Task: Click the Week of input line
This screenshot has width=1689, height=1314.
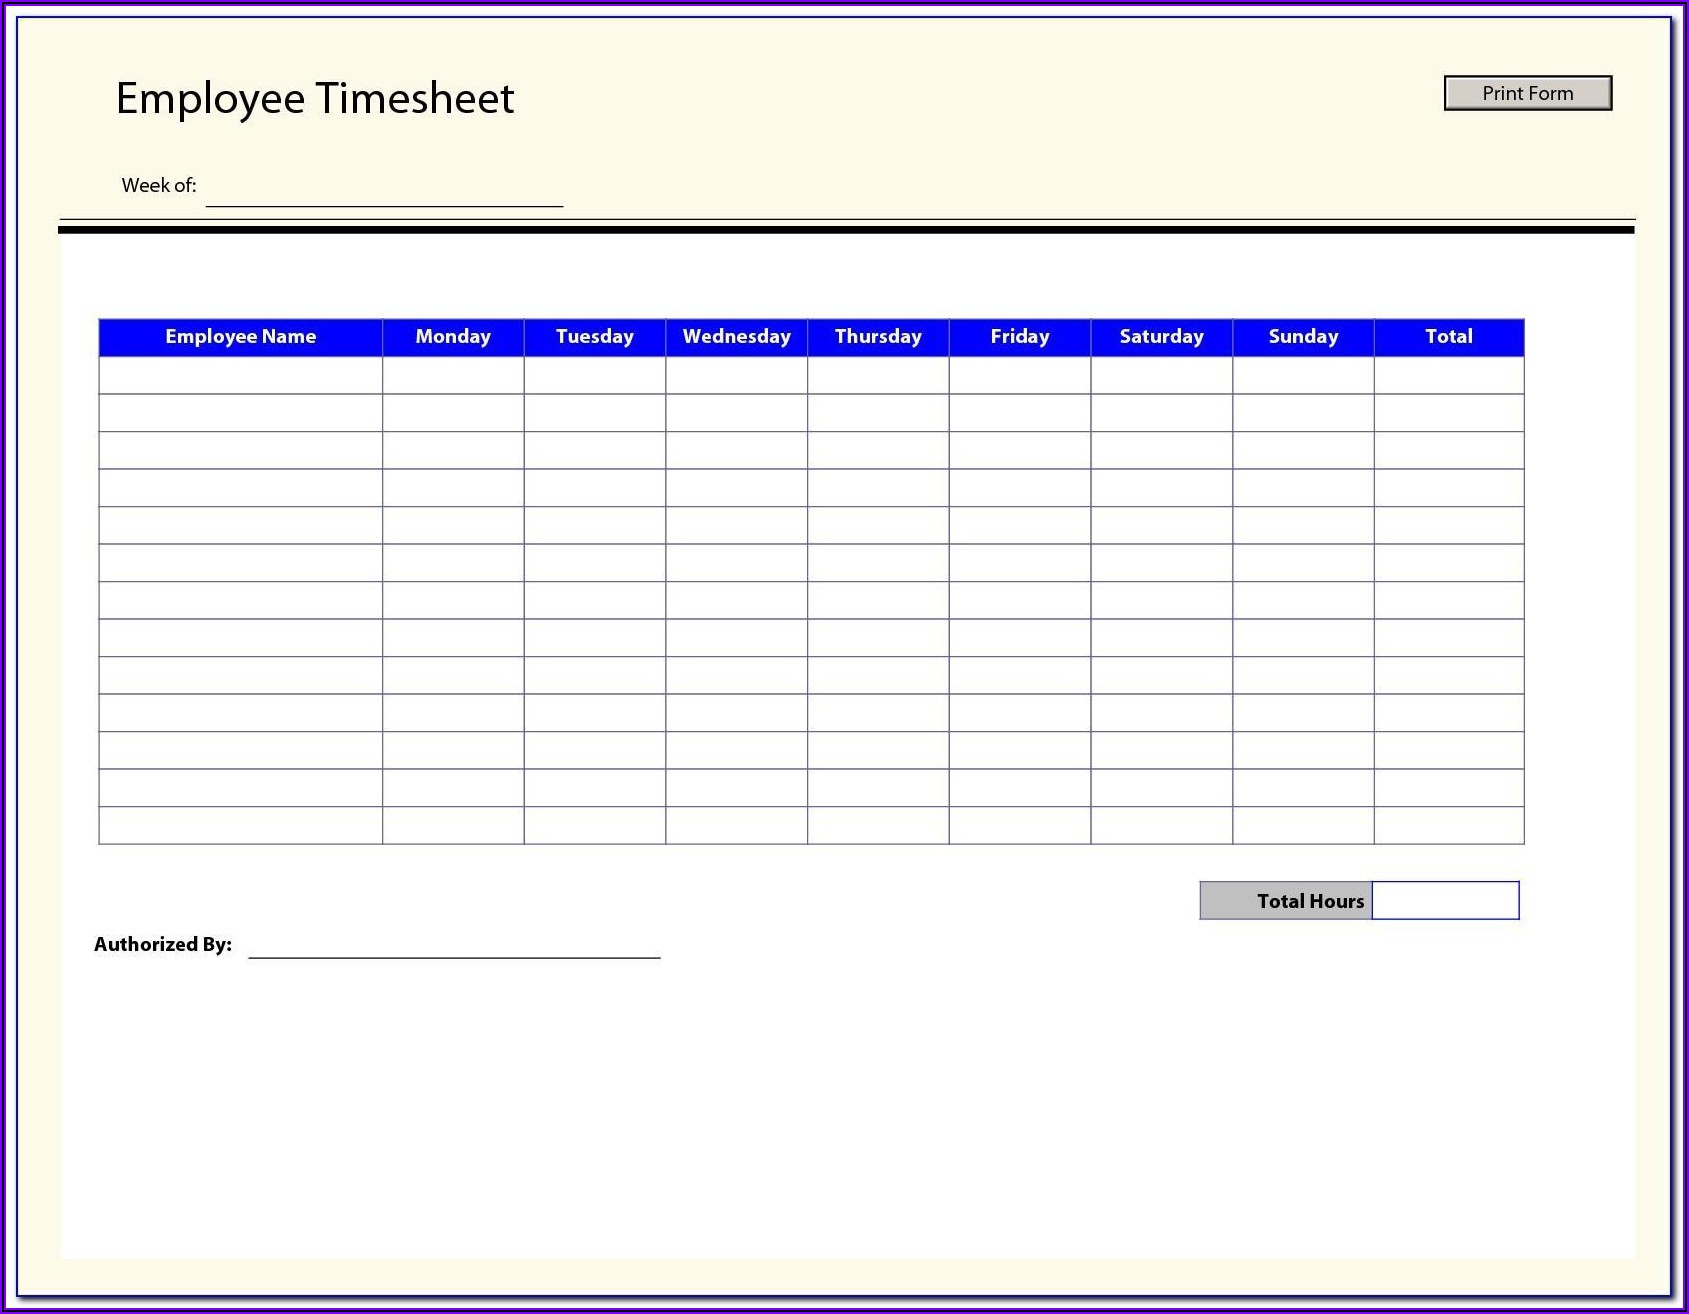Action: coord(384,192)
